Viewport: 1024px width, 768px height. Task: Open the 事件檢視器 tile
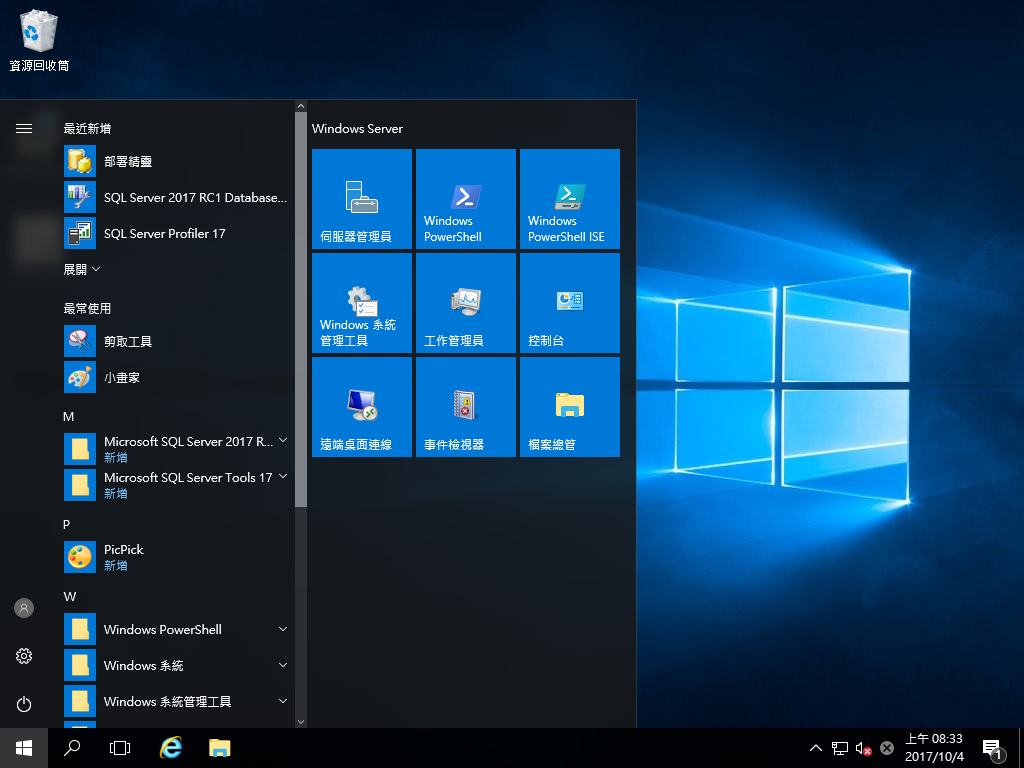pos(465,406)
